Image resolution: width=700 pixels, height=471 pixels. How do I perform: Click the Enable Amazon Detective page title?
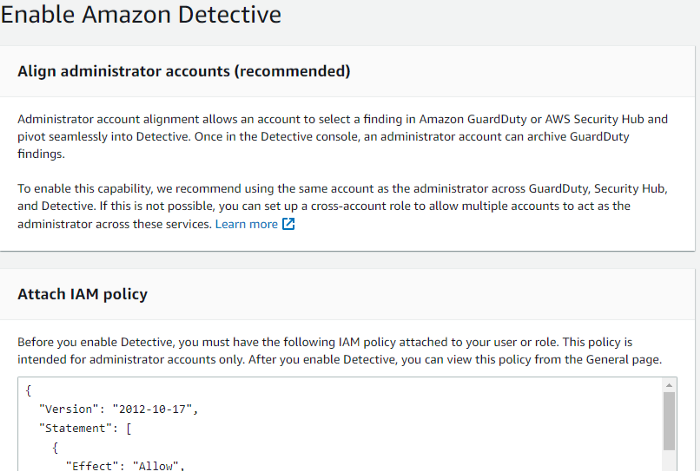click(x=141, y=15)
